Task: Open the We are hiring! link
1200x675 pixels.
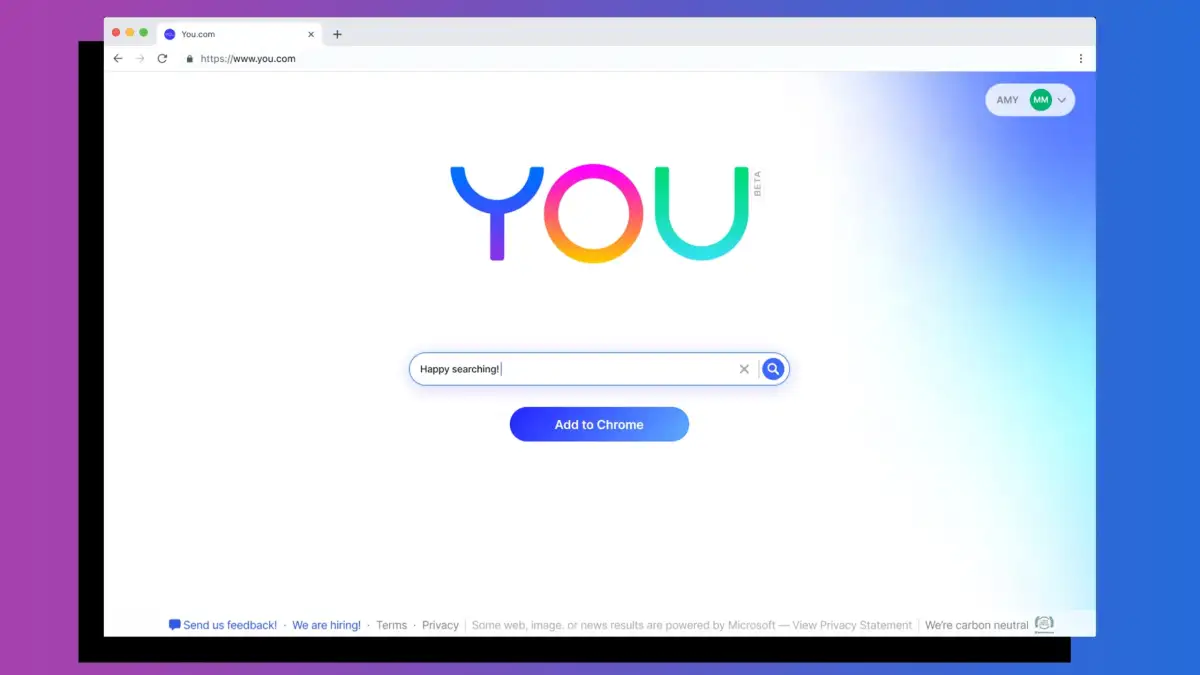Action: tap(327, 625)
